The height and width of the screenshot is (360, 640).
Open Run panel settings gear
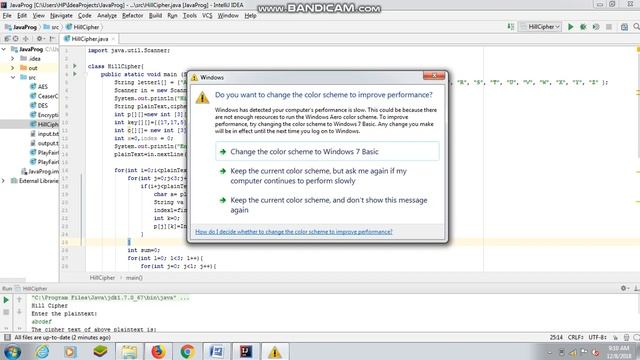point(624,288)
